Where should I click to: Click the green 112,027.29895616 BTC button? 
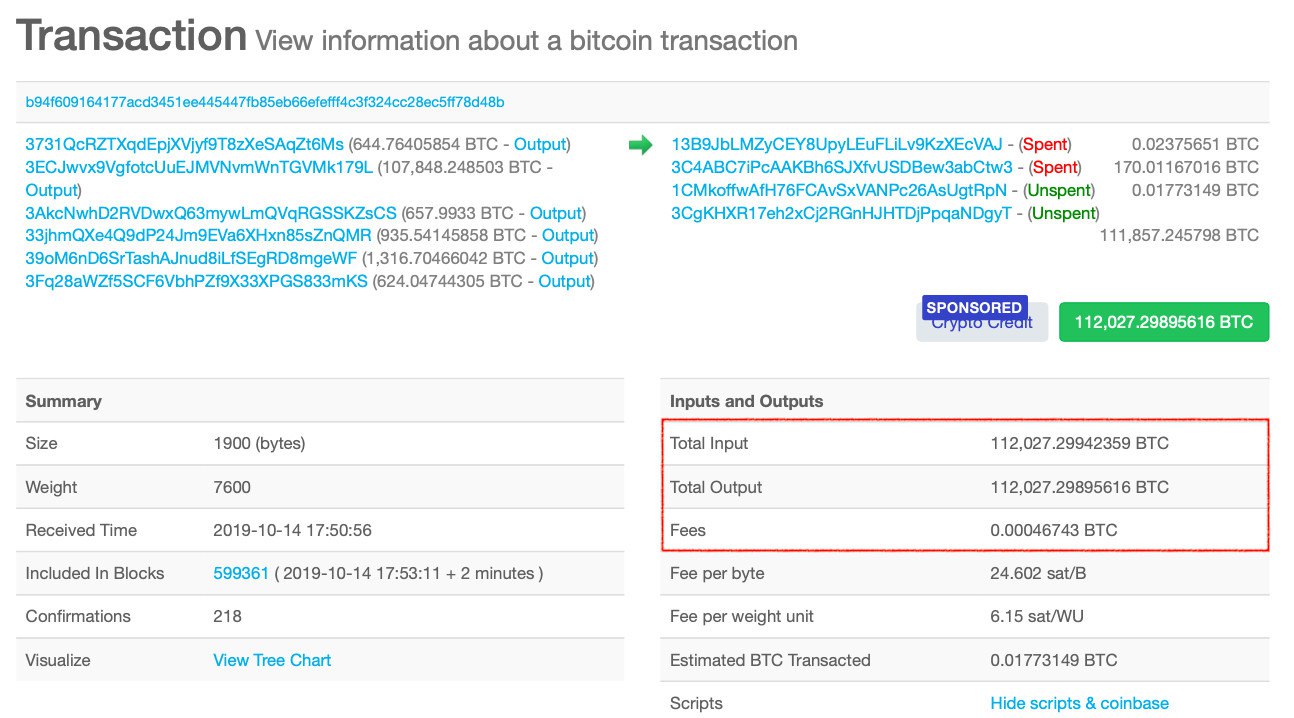click(x=1163, y=322)
